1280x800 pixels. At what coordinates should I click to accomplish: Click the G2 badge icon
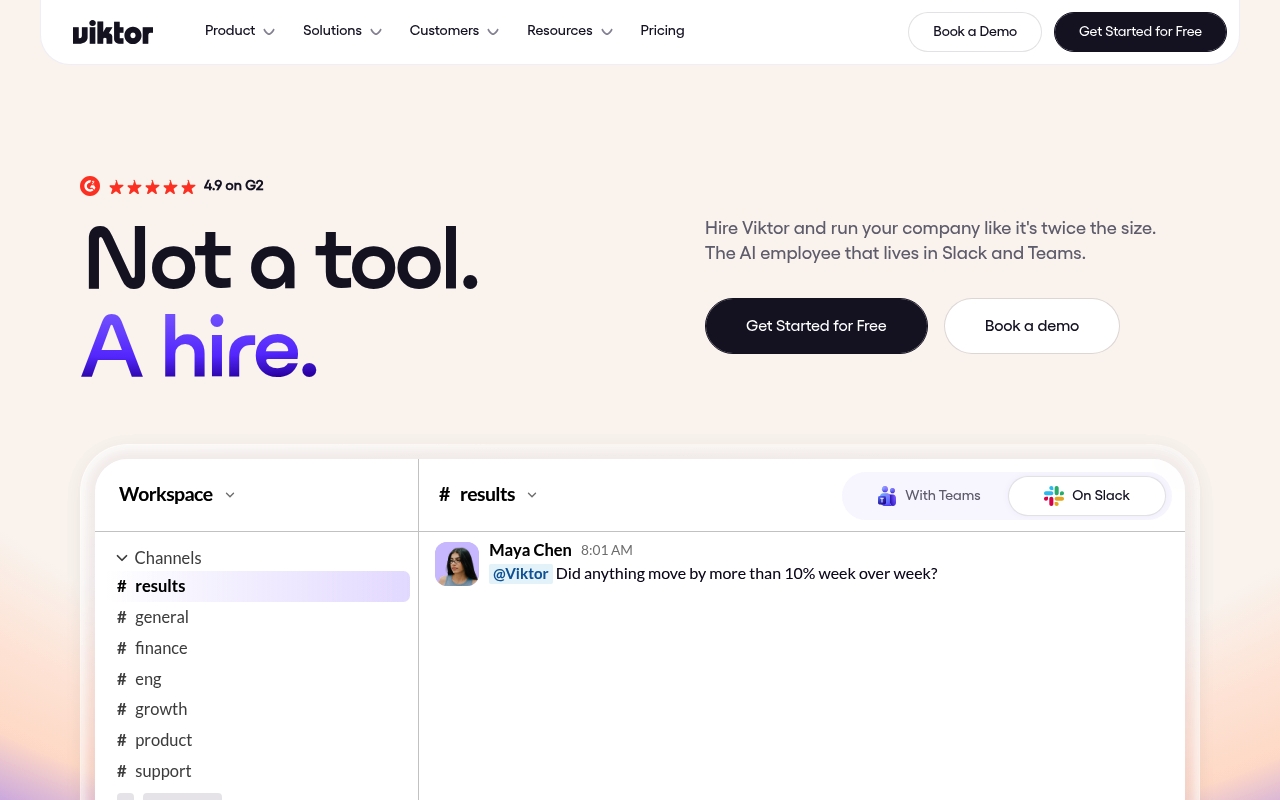(x=90, y=186)
